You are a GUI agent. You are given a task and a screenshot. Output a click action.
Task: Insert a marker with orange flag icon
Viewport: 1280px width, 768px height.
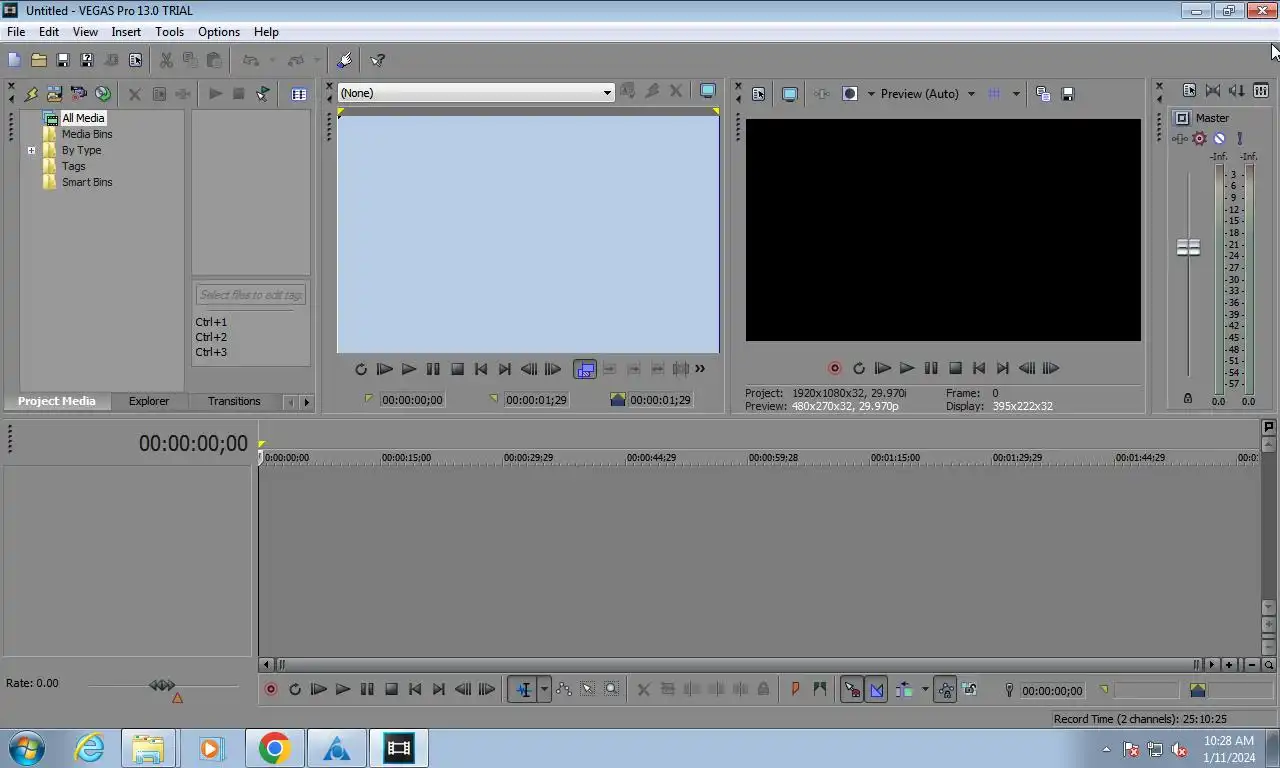796,690
